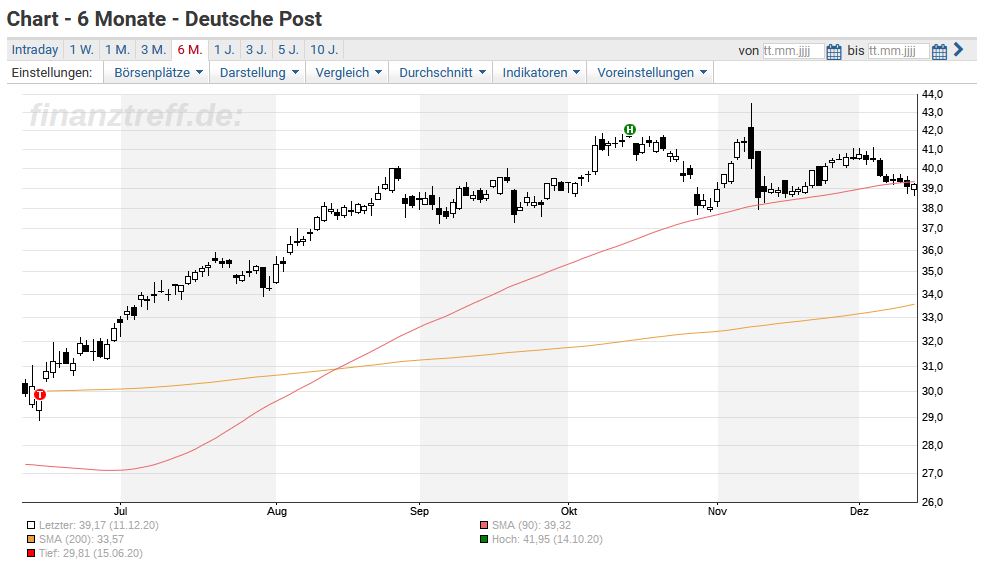The height and width of the screenshot is (570, 986).
Task: Select the 3 J. timeframe tab
Action: 256,50
